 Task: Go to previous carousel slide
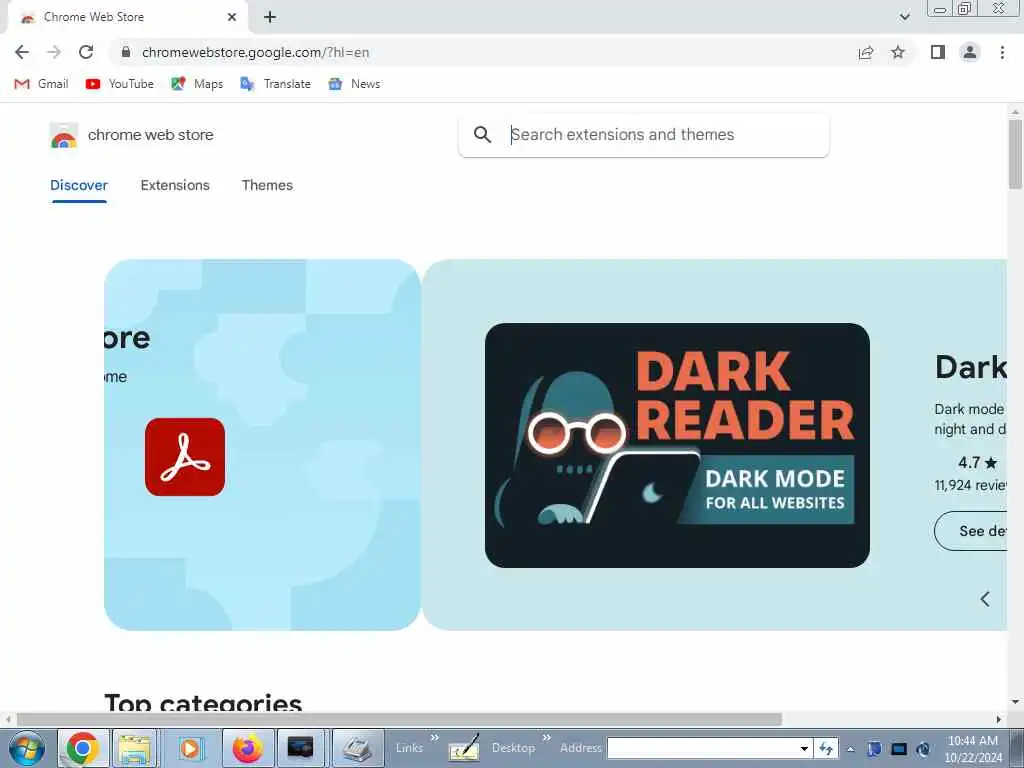985,599
